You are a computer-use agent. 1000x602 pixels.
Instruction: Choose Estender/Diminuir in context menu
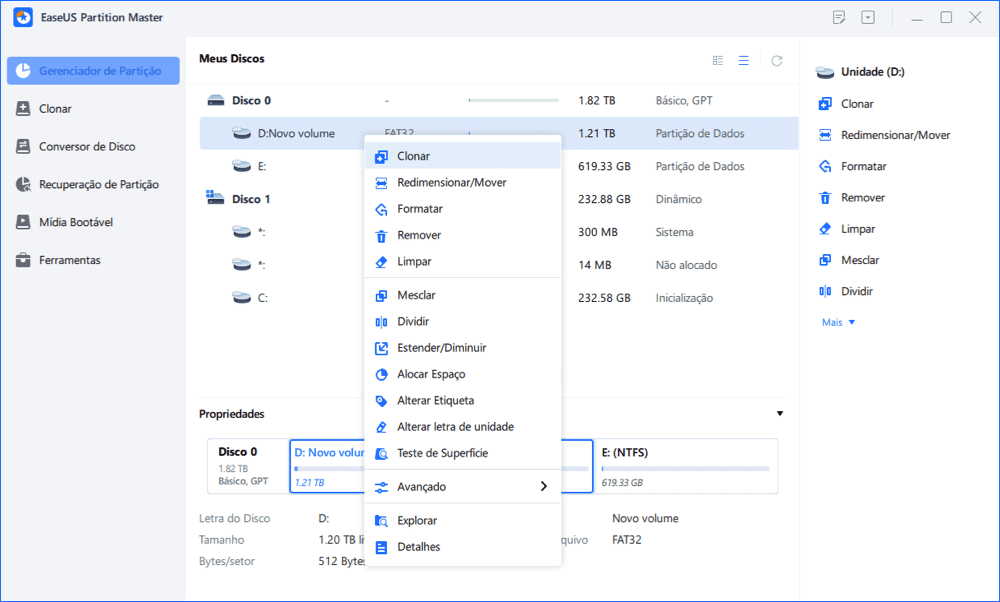click(x=462, y=348)
